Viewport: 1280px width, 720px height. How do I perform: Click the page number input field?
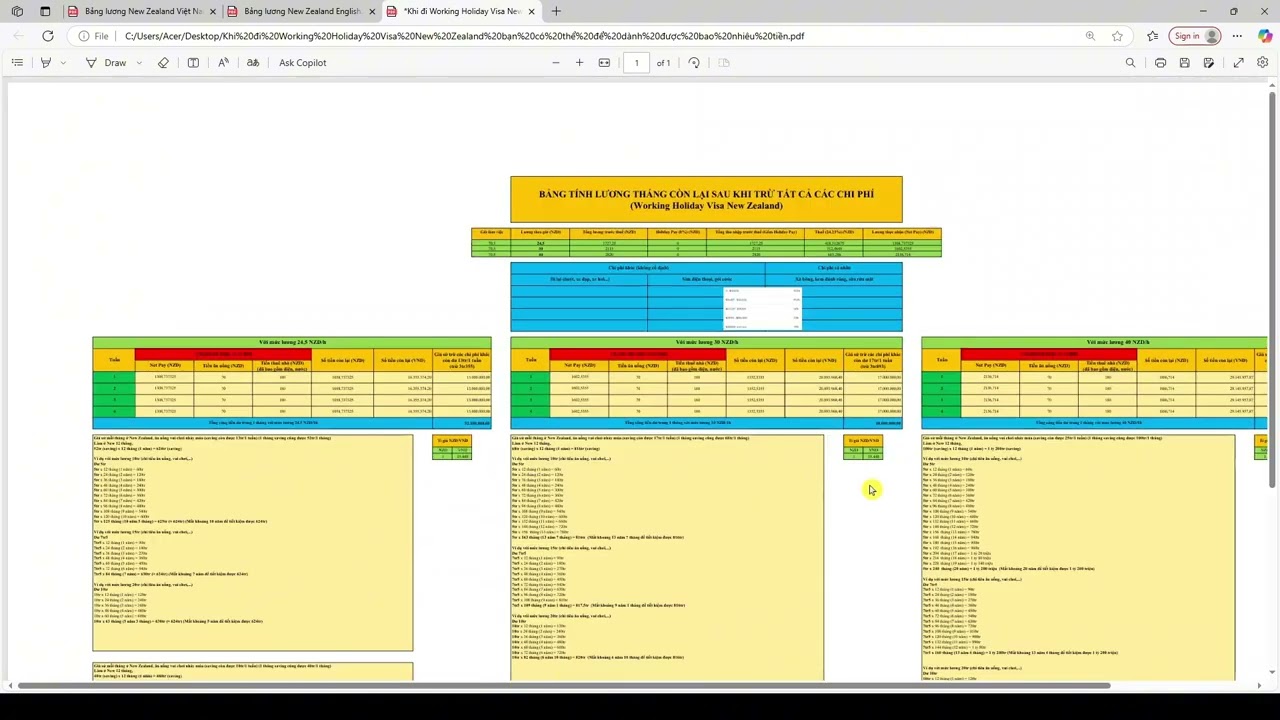tap(636, 62)
